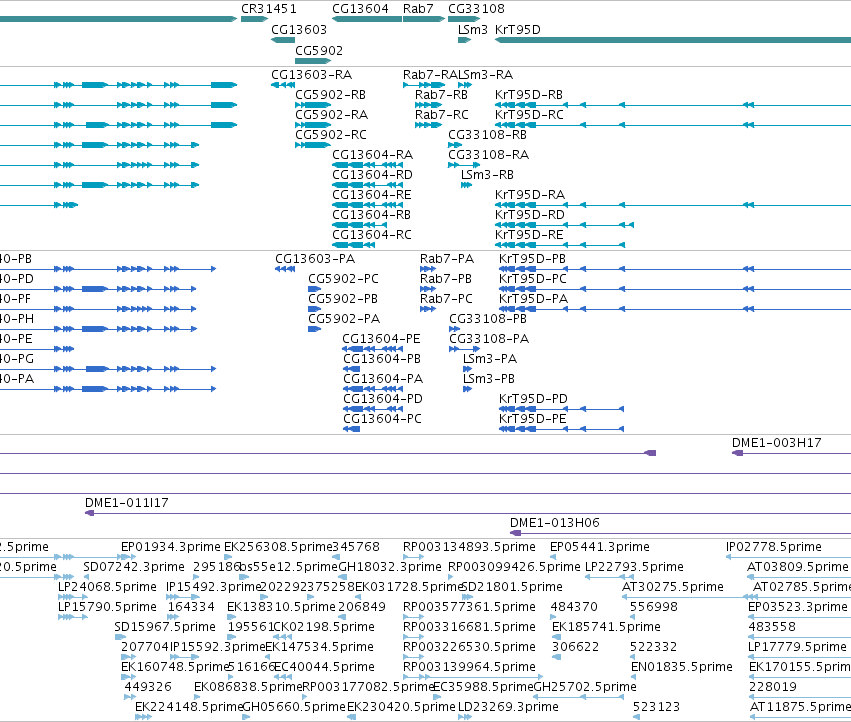Select transcript CG5902-RB
851x722 pixels.
click(331, 95)
